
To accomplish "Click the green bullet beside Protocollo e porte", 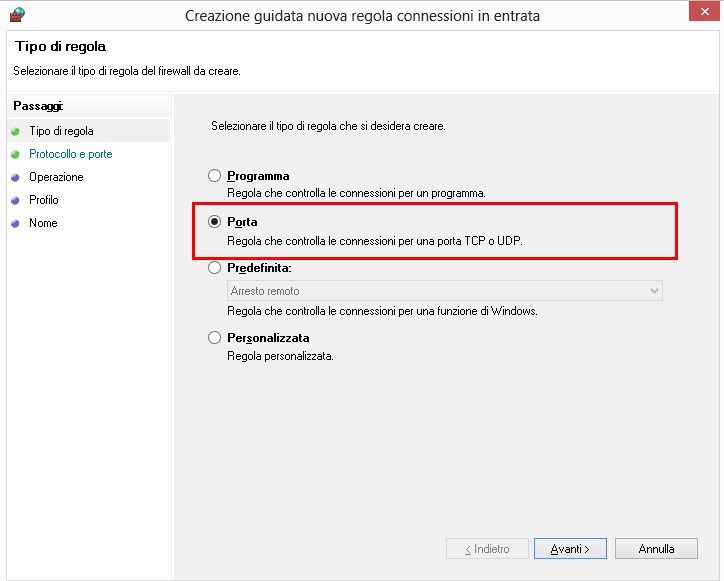I will pos(15,155).
